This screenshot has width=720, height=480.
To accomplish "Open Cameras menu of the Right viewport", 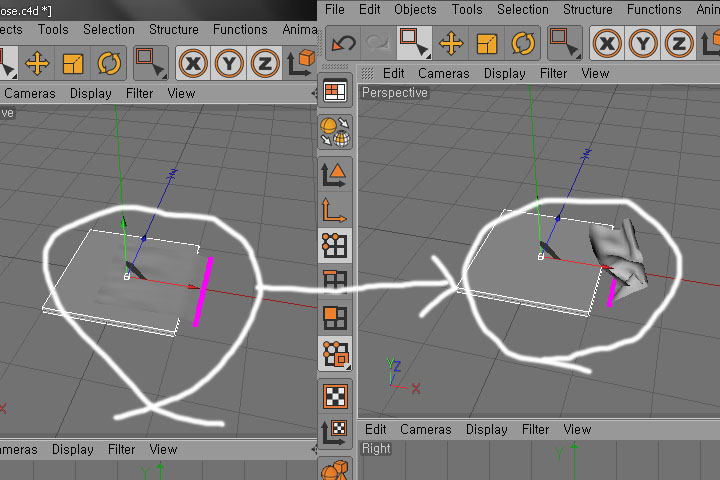I will [426, 429].
